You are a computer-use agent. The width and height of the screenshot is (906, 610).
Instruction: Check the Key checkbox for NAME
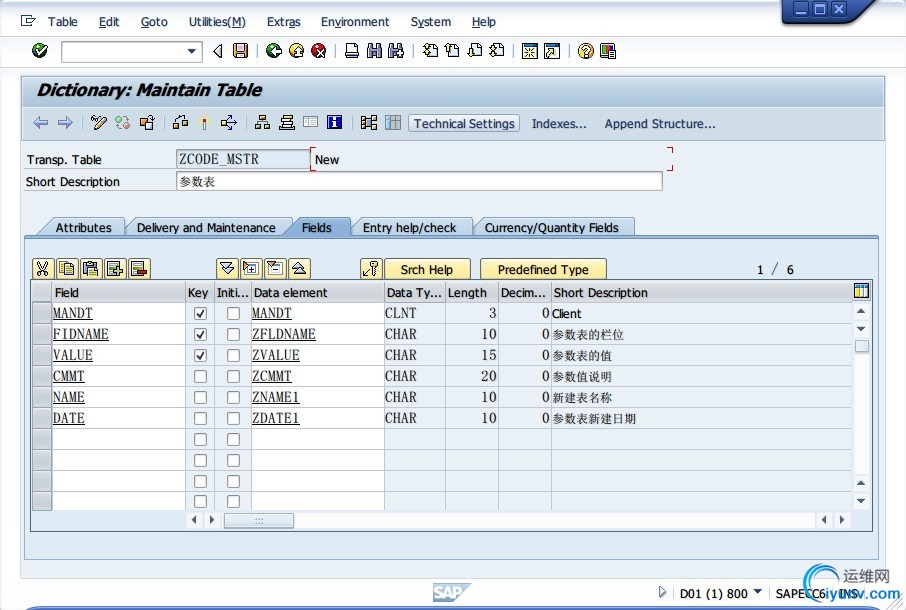pos(200,397)
